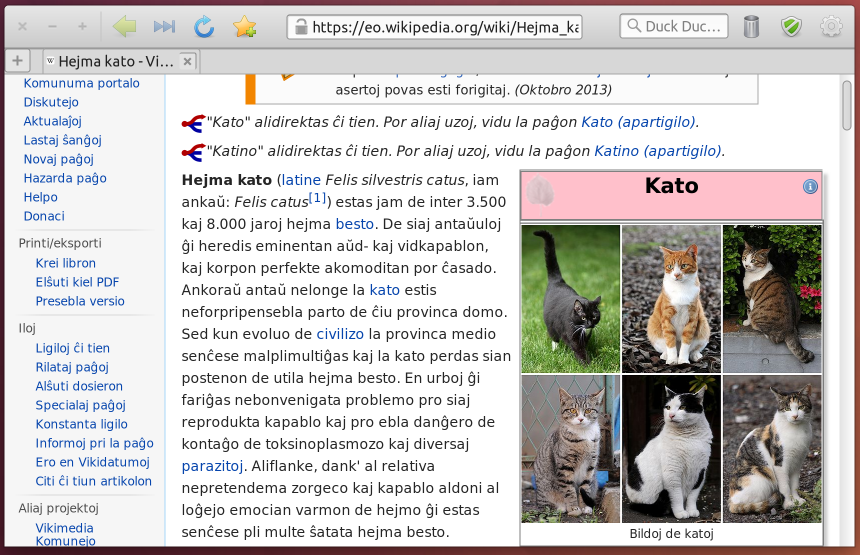Click the green shield icon
860x555 pixels.
791,26
